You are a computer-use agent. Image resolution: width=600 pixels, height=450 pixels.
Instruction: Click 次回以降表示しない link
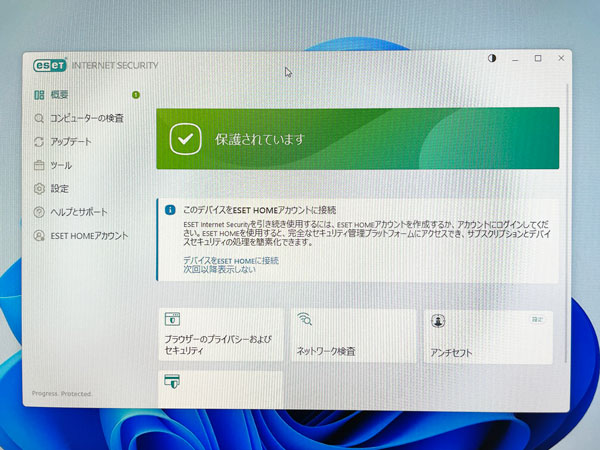click(219, 269)
